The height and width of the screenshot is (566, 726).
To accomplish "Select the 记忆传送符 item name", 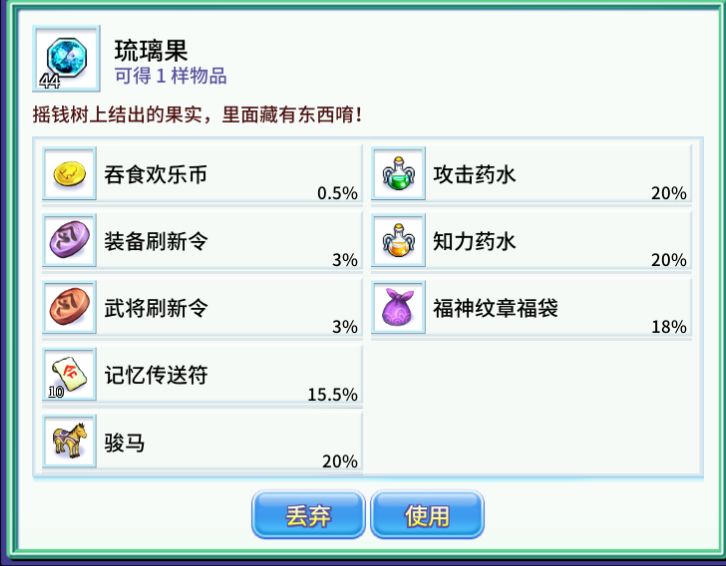I will [x=155, y=375].
